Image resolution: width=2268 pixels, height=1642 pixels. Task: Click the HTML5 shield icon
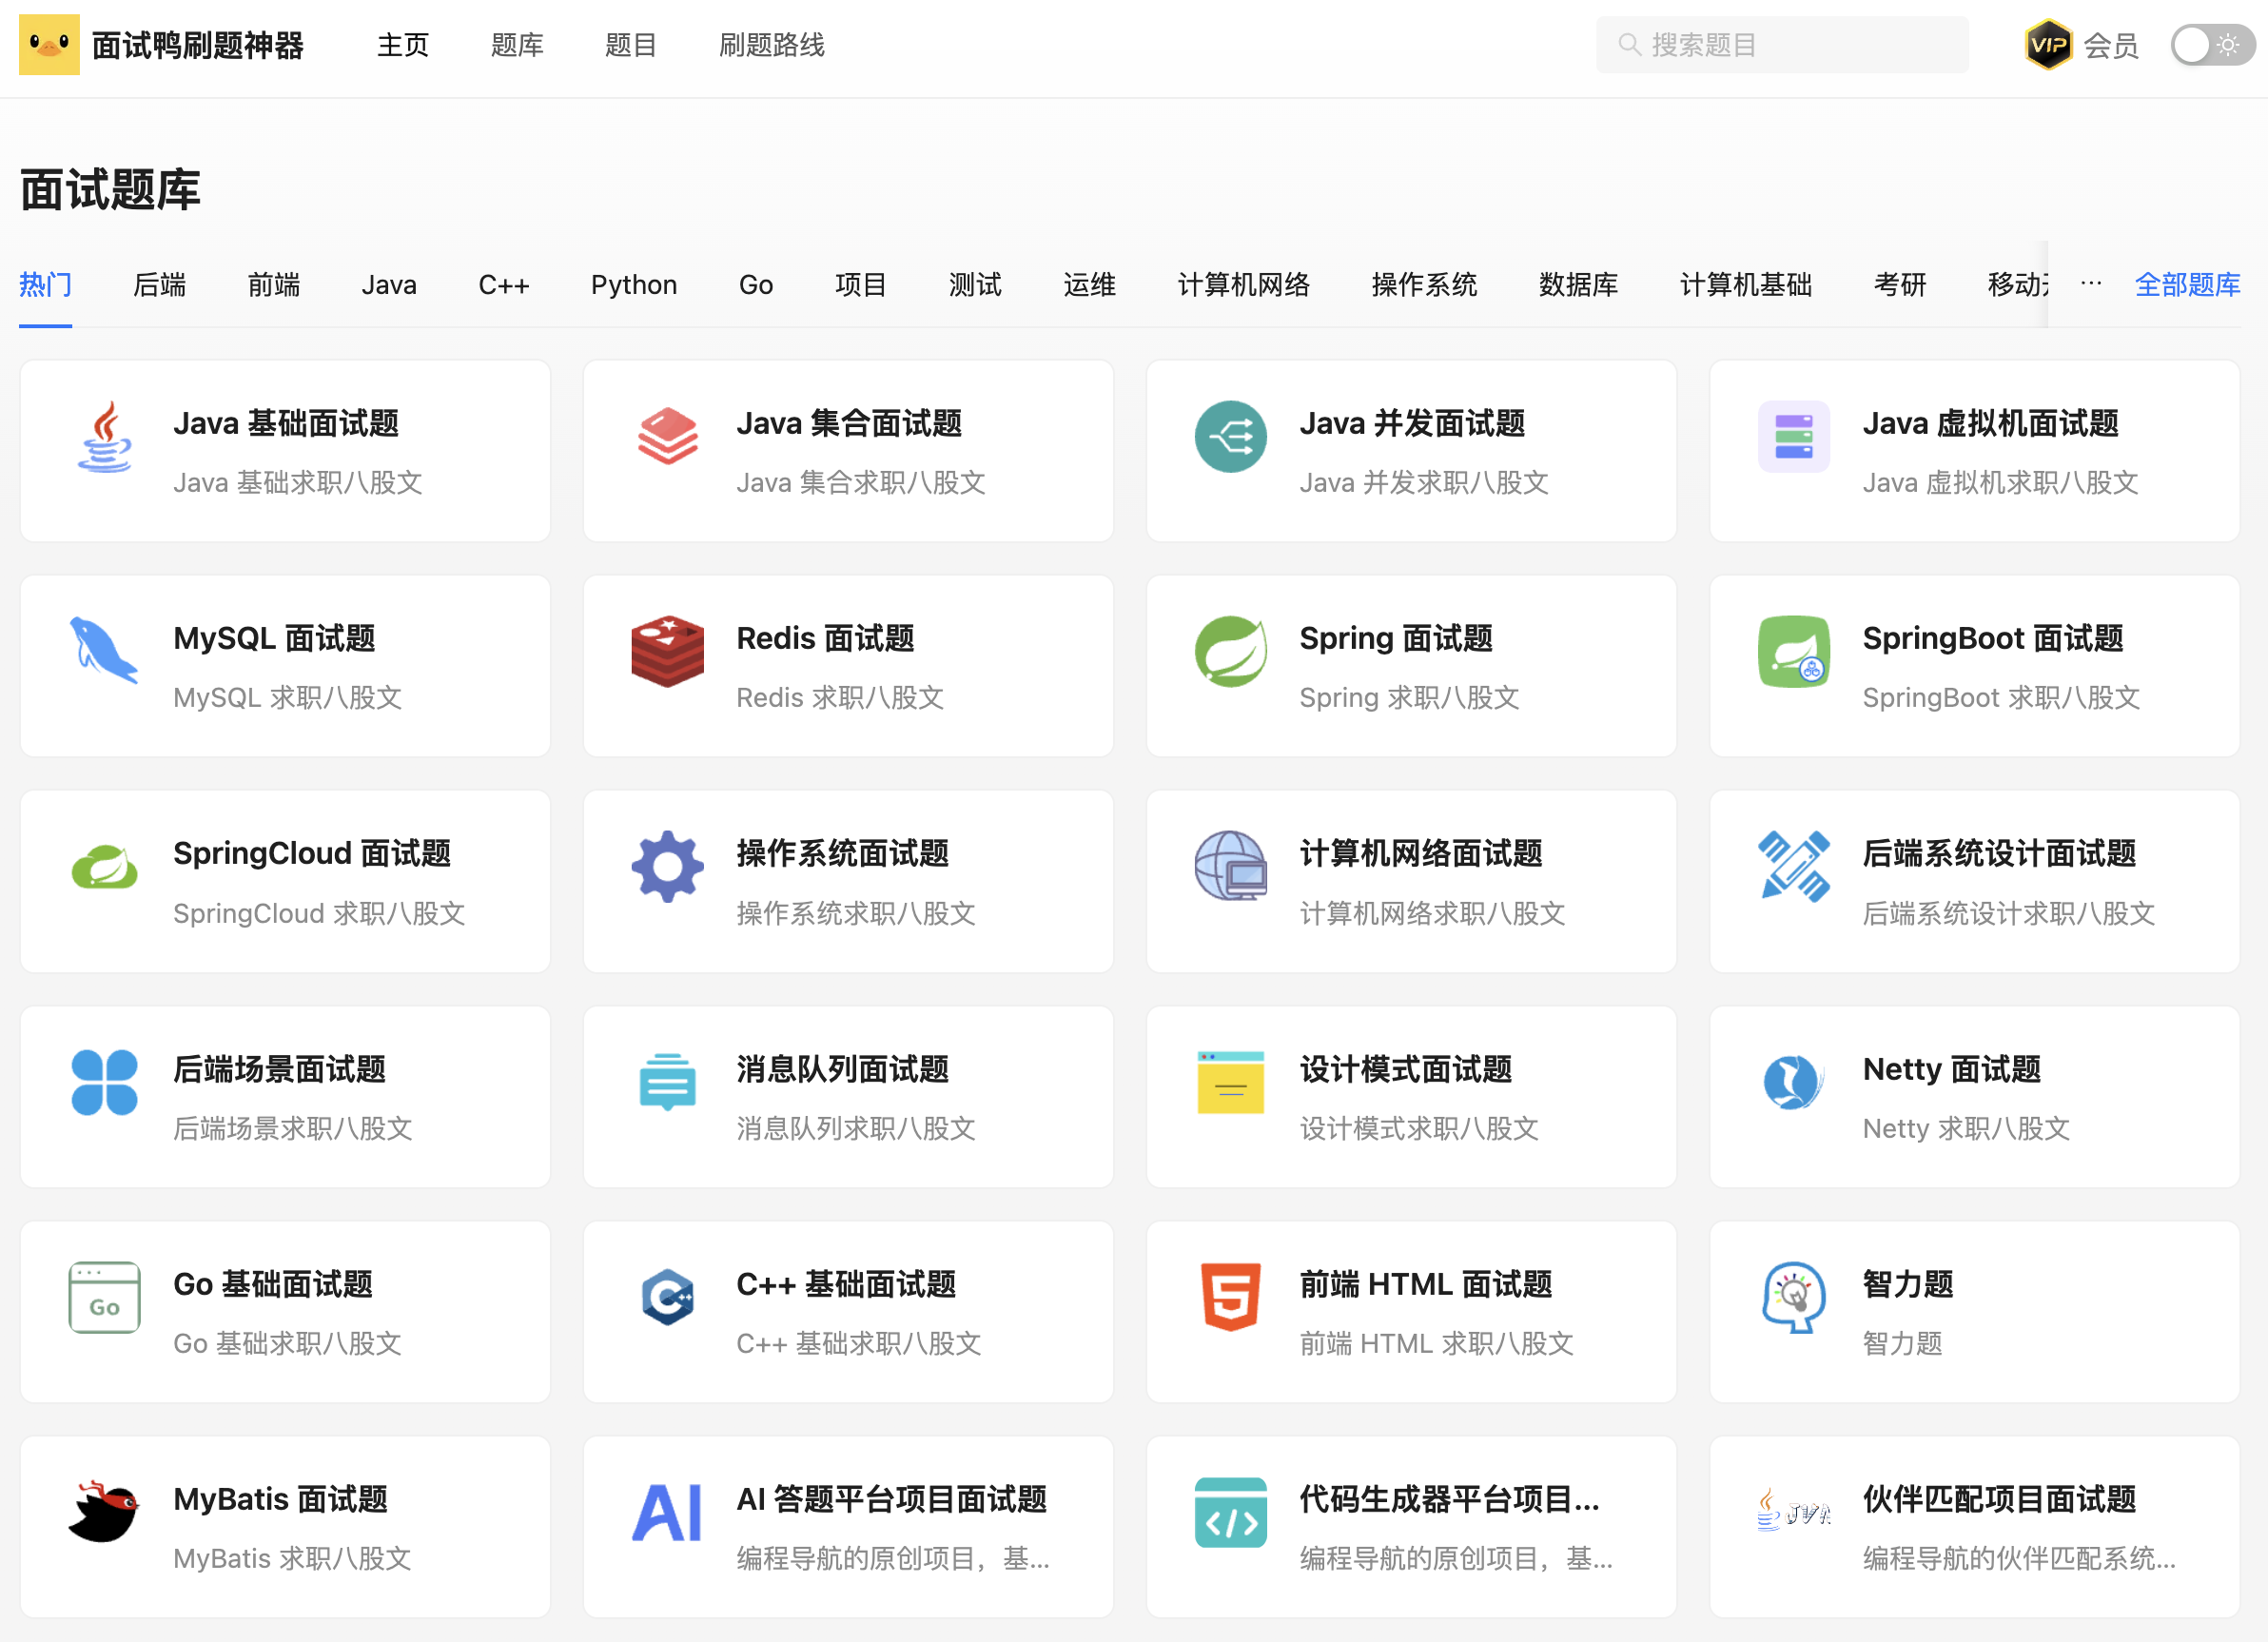1231,1298
